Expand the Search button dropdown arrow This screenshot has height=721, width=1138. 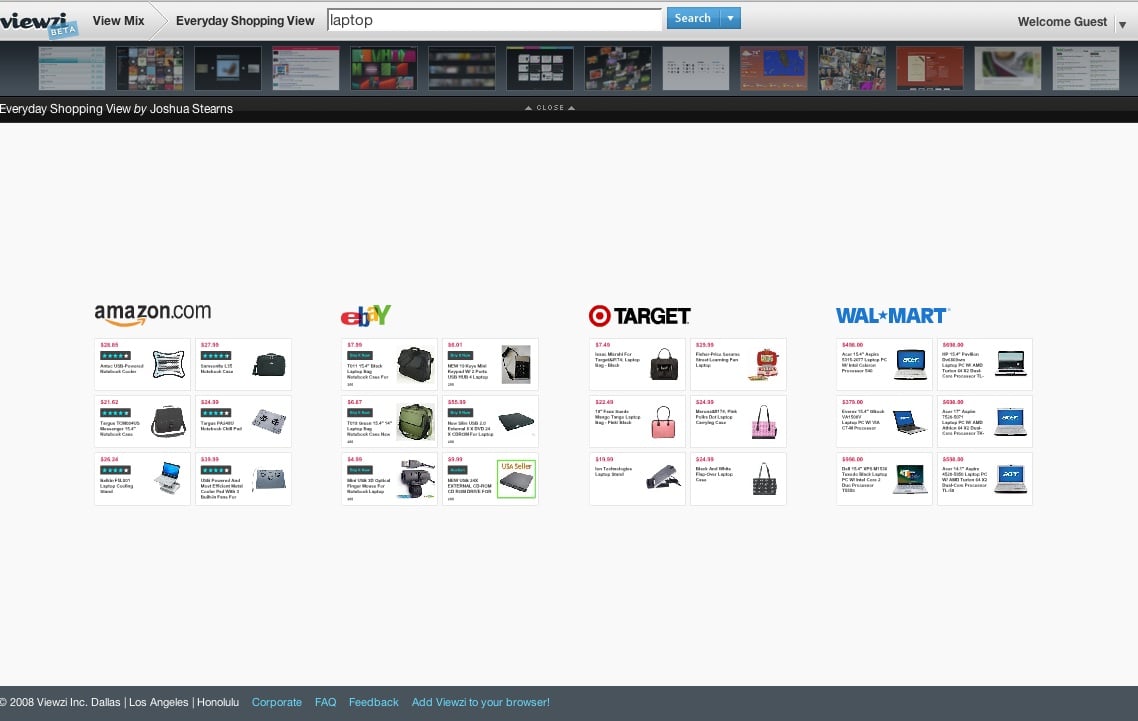click(x=730, y=18)
